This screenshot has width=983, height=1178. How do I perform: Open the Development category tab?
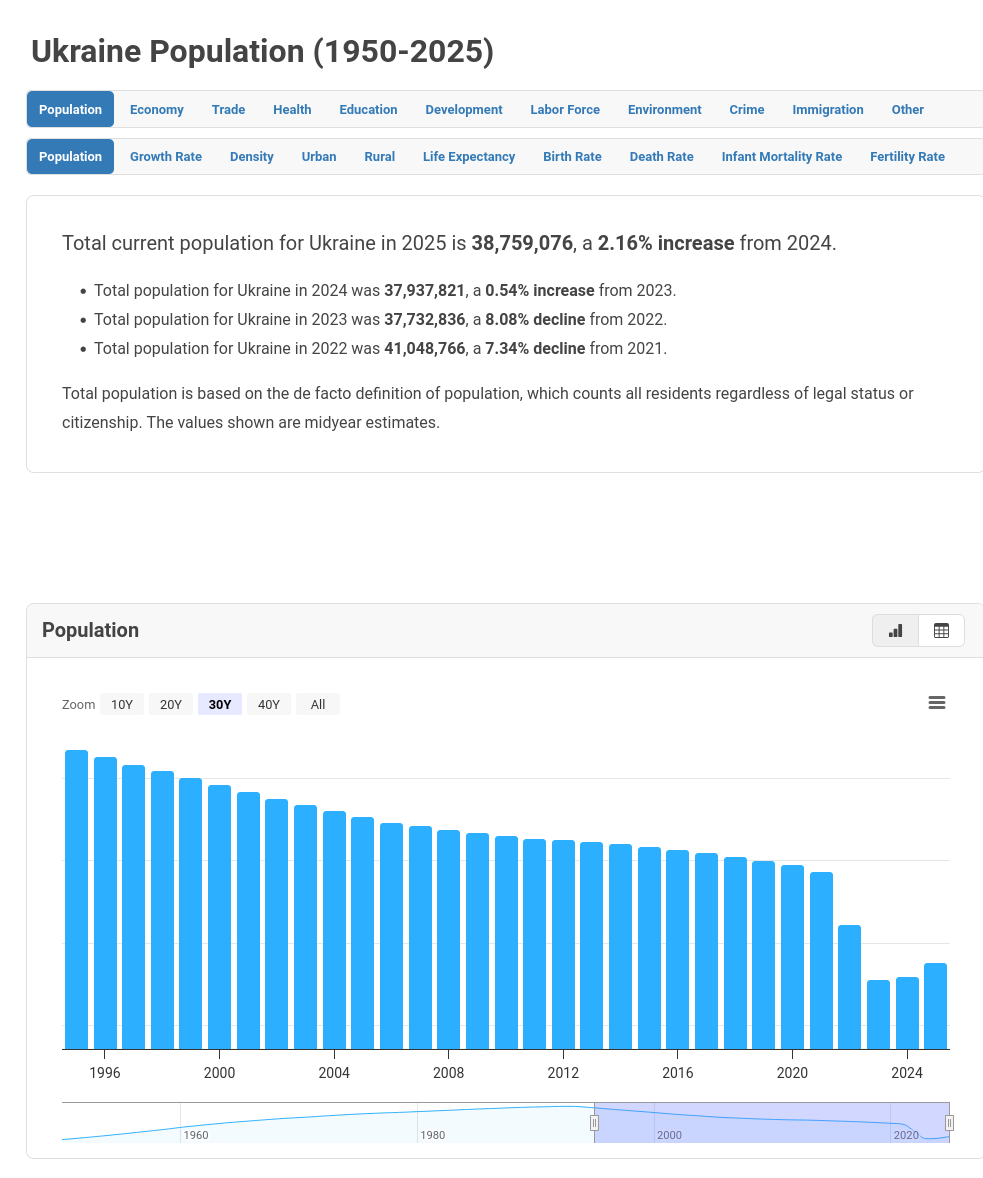pos(464,110)
